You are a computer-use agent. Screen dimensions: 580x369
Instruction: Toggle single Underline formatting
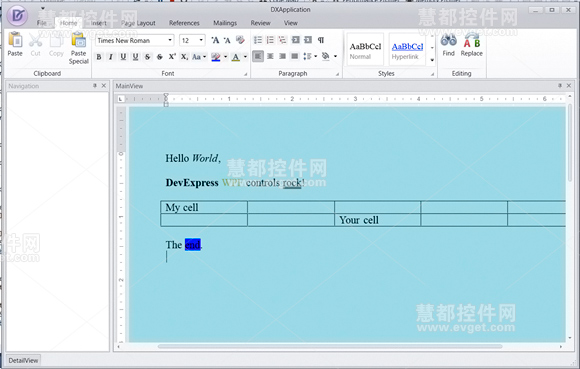pos(123,57)
